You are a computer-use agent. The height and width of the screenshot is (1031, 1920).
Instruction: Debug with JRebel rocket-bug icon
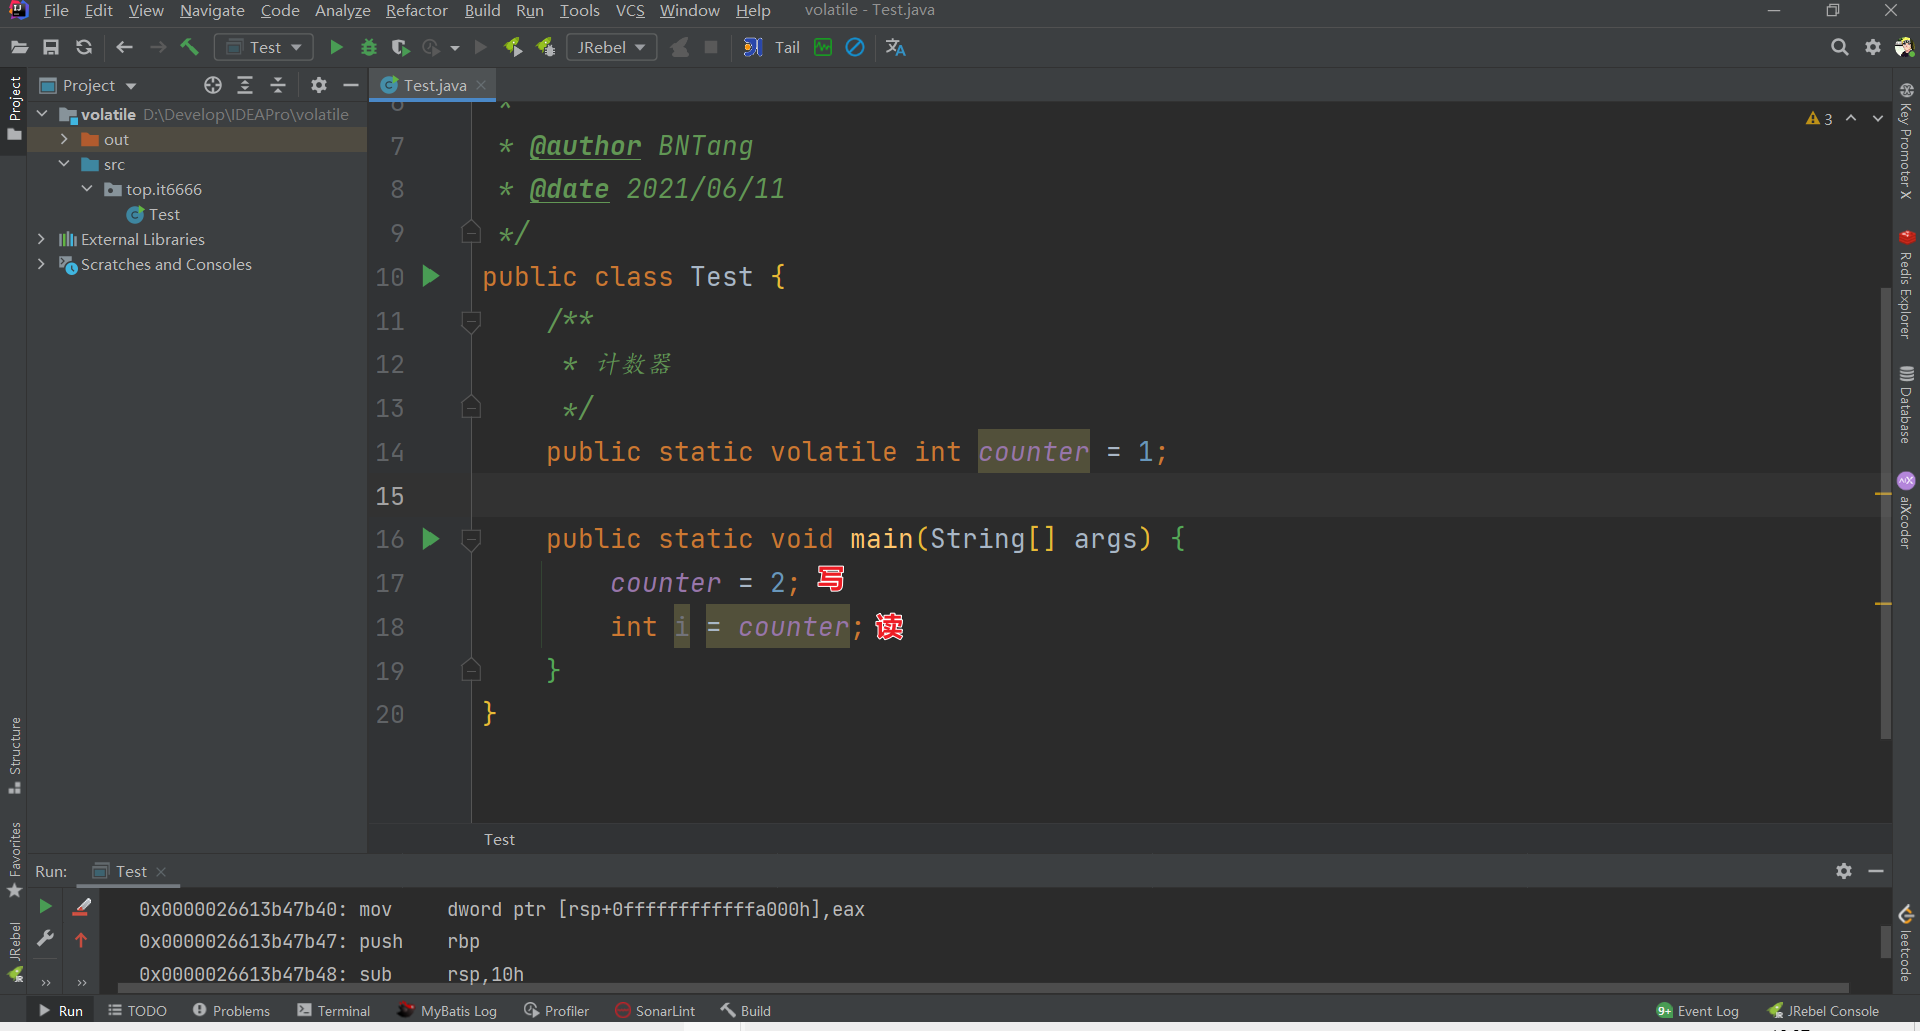(x=546, y=47)
